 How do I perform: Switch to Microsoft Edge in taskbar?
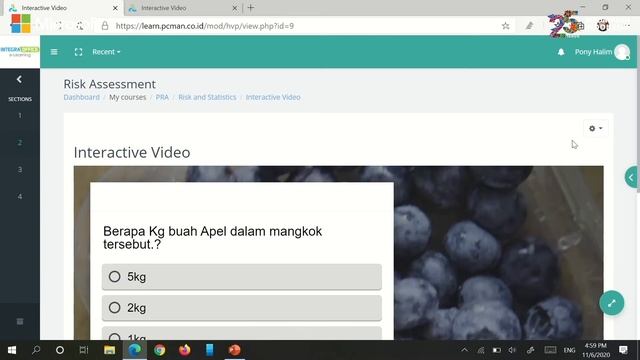135,350
